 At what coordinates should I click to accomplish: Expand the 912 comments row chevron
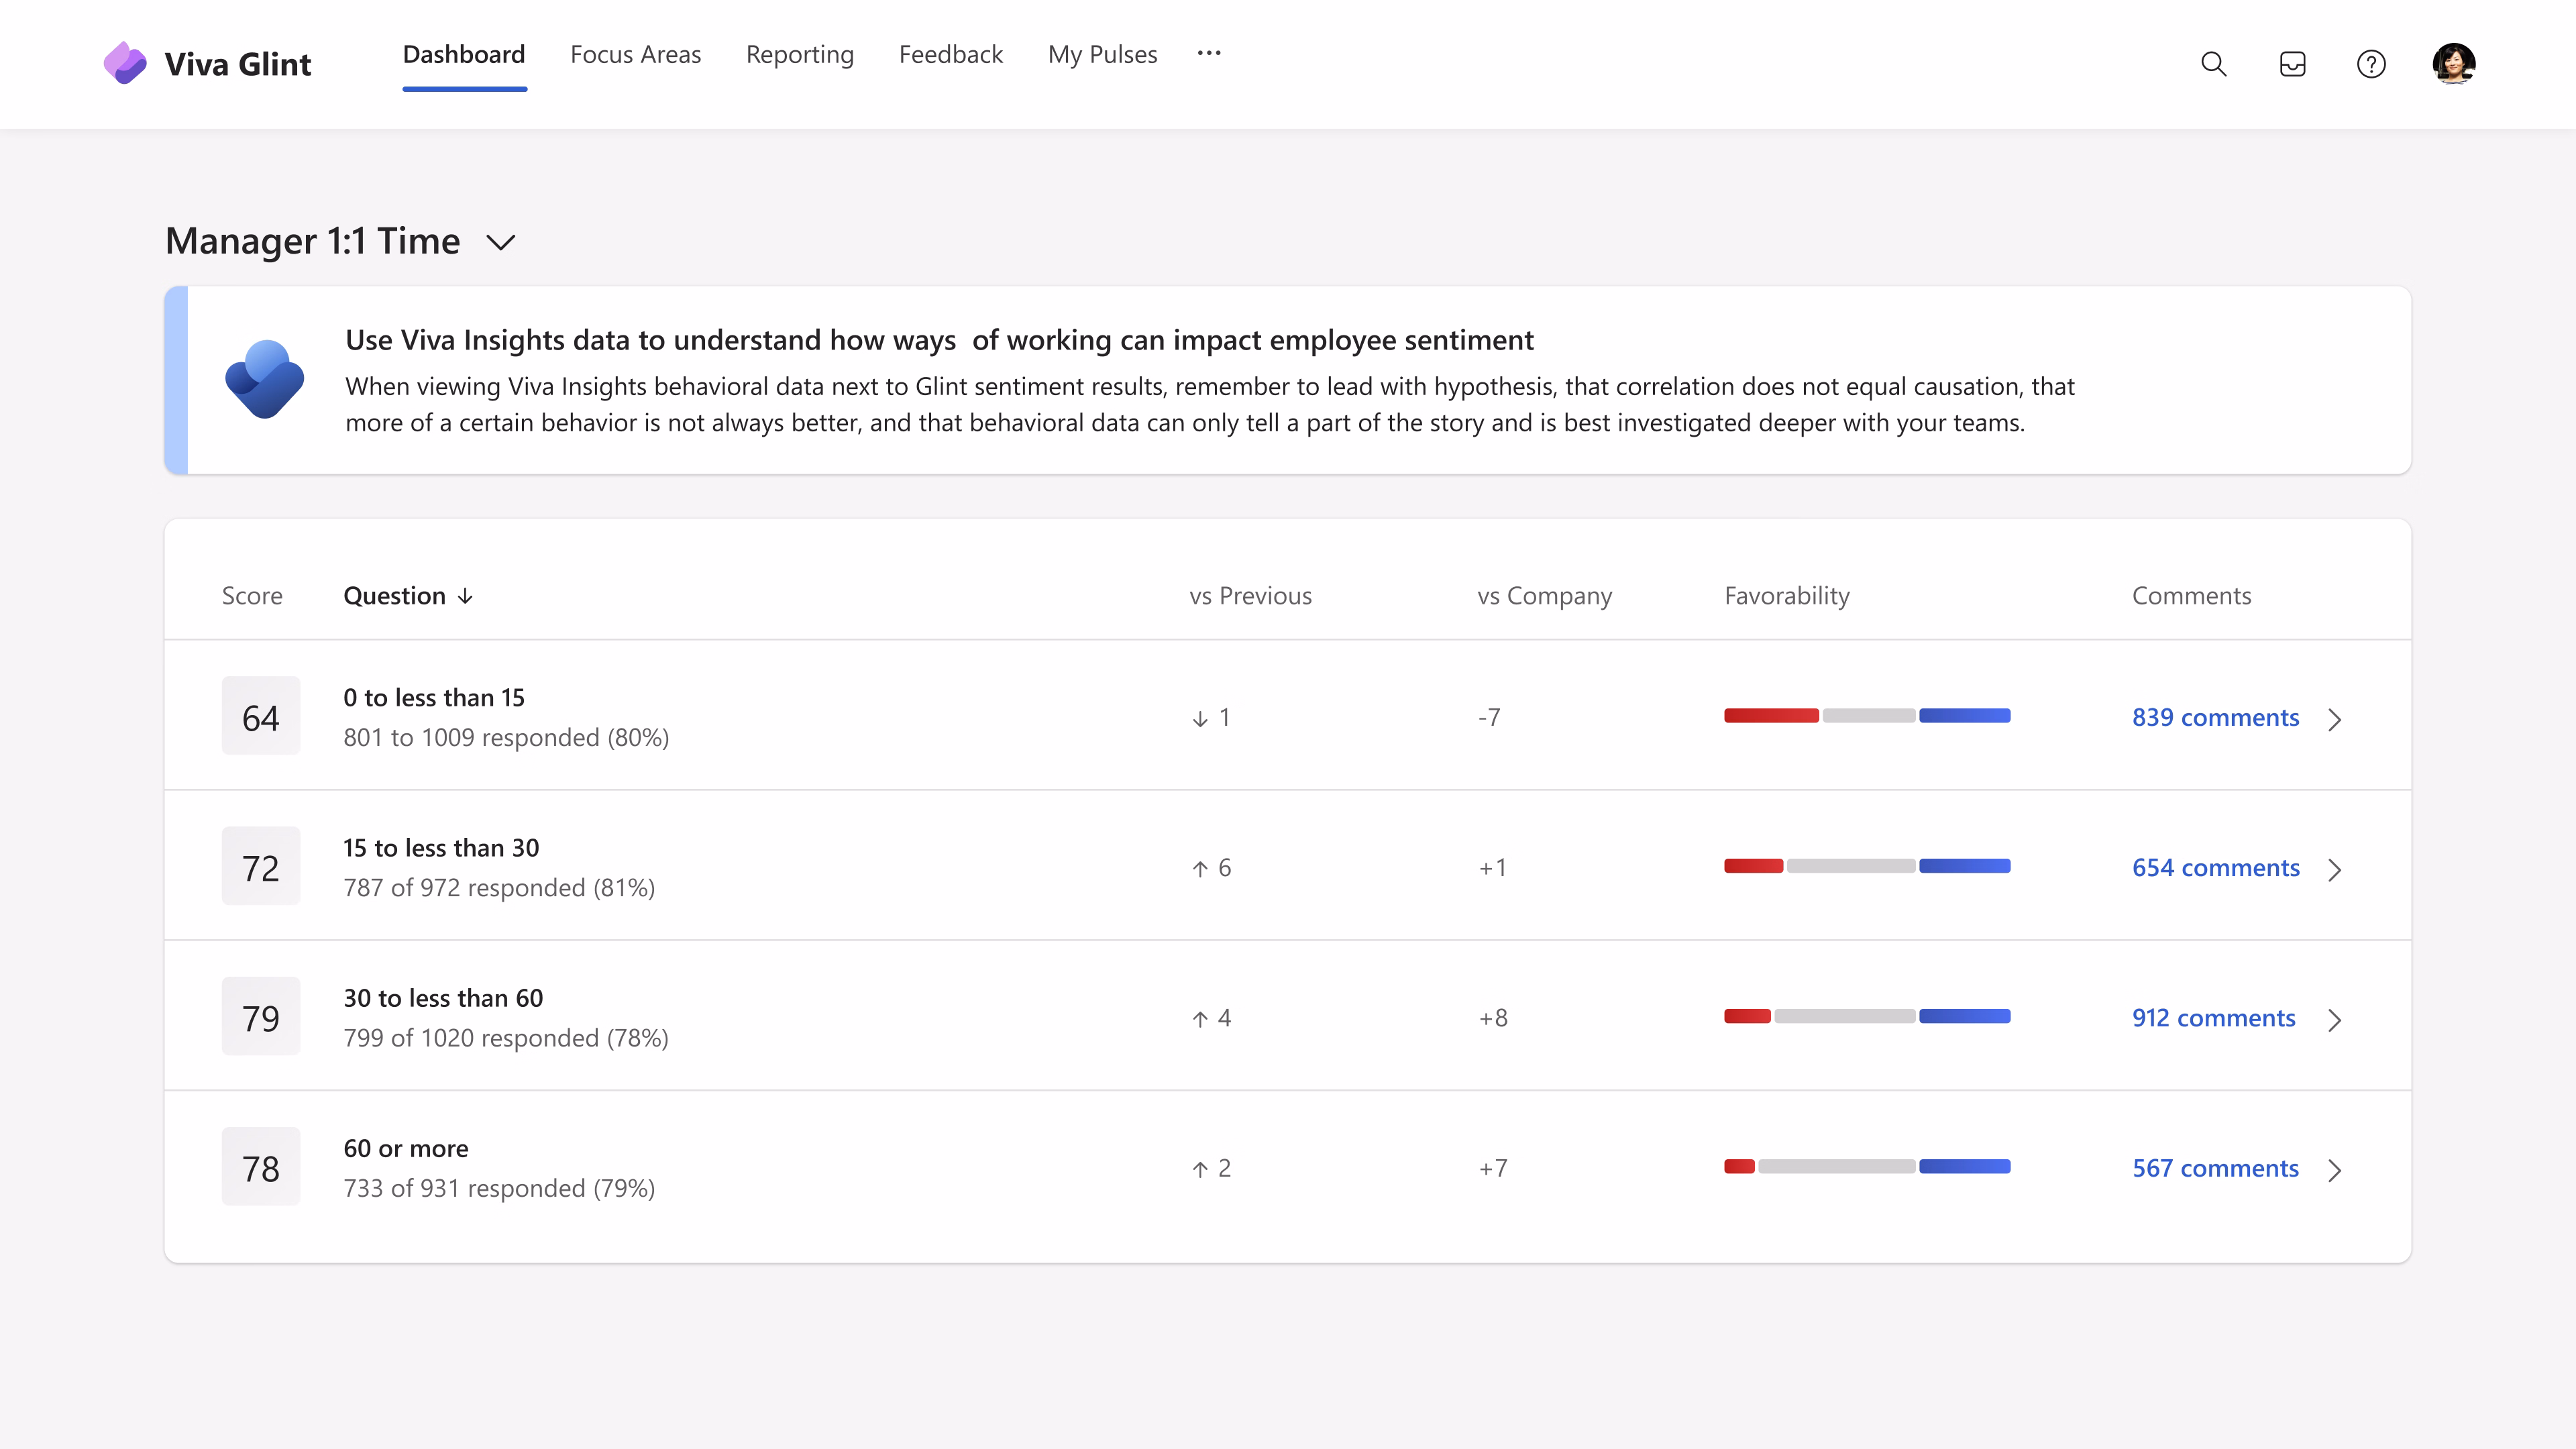(2335, 1019)
